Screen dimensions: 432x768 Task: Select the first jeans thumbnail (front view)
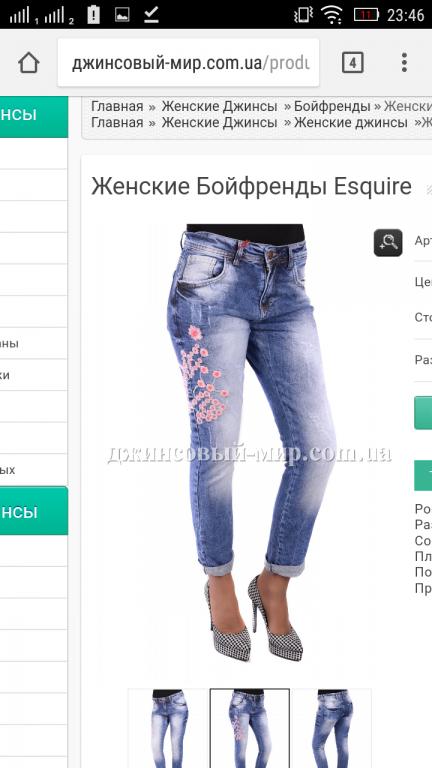[x=169, y=728]
